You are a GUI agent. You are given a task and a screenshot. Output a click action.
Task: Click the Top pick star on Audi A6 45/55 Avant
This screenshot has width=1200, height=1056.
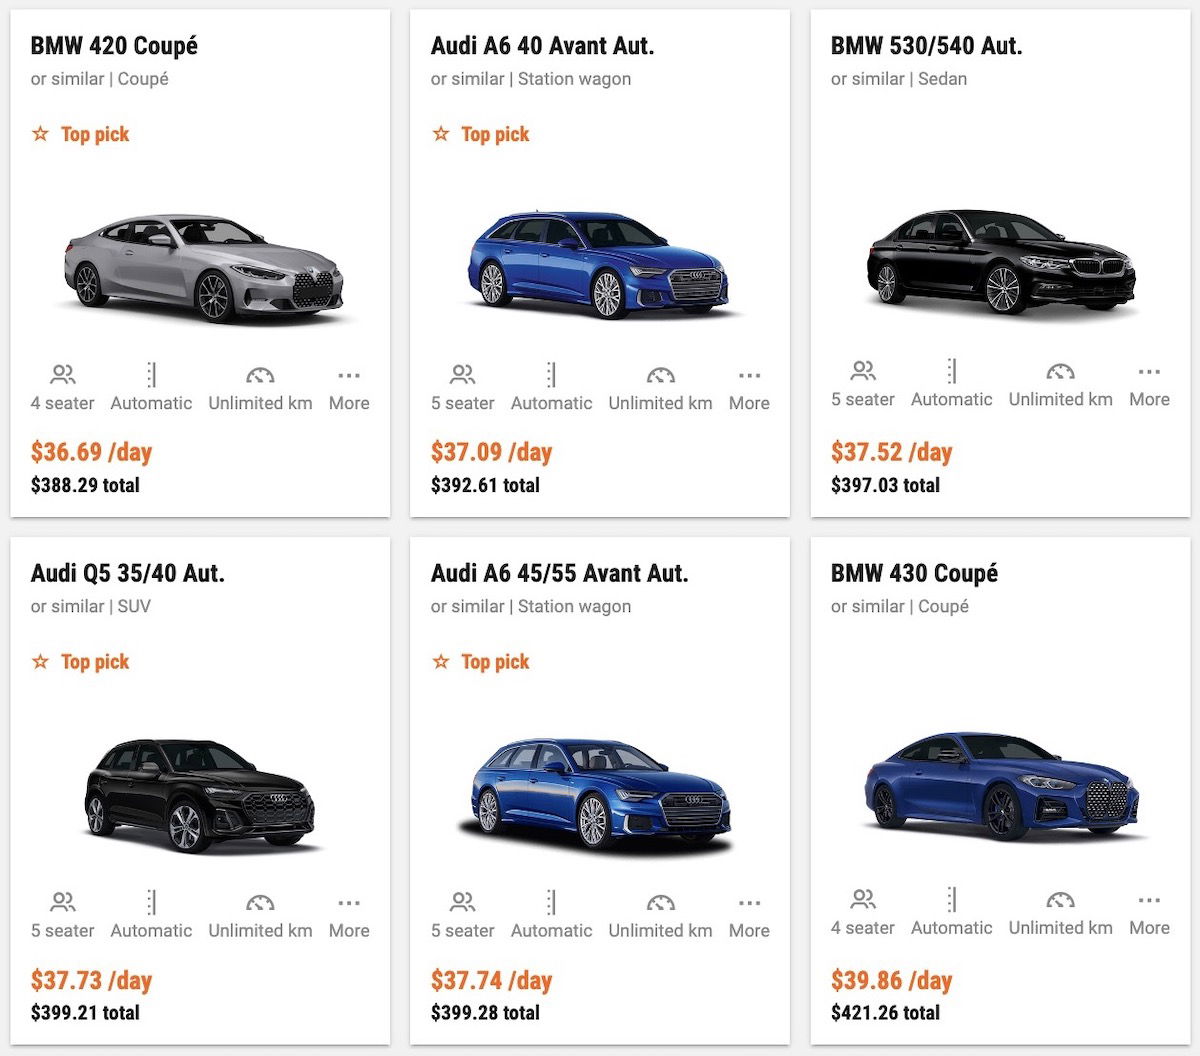coord(441,659)
